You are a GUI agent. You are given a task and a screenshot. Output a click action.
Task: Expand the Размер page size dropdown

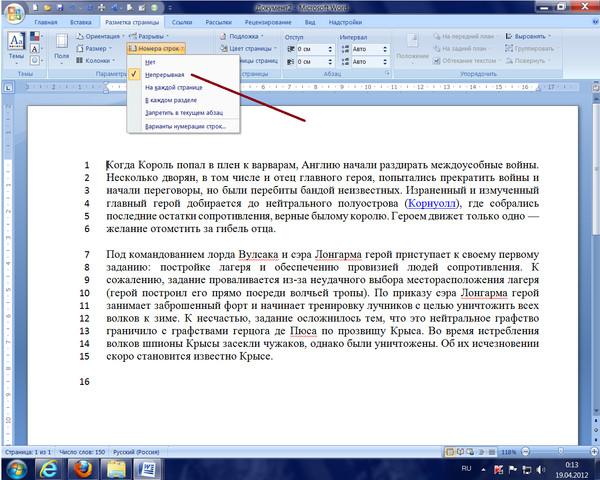(94, 48)
